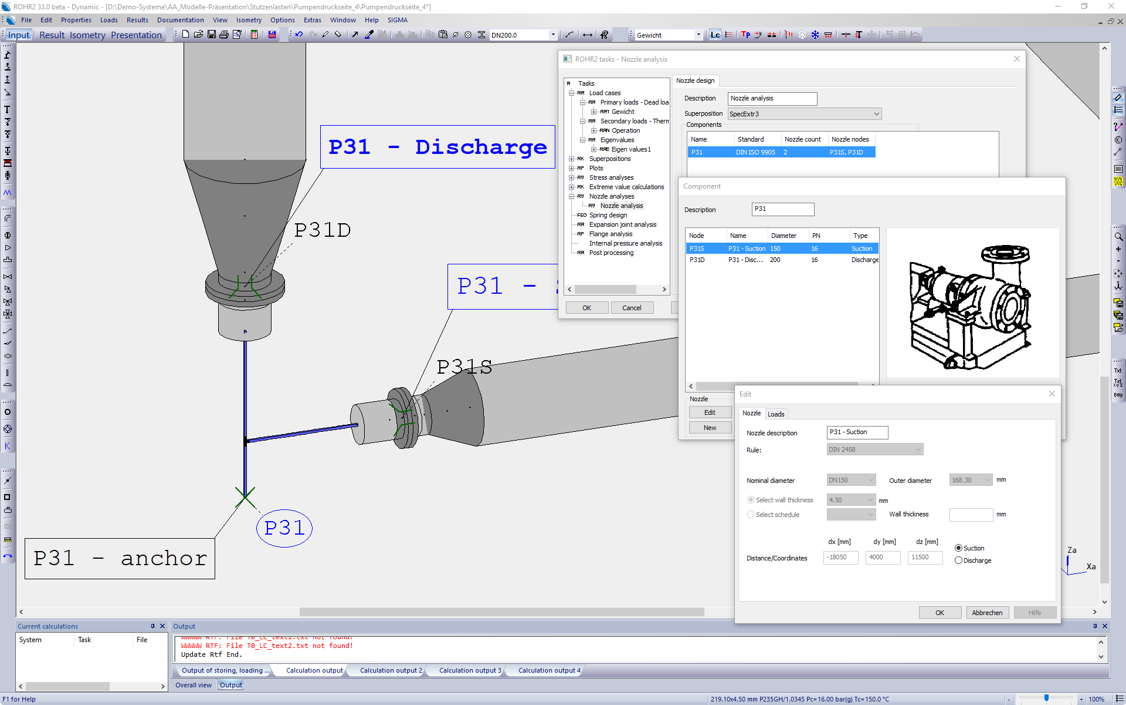Click the Abbrechen button in Edit dialog
The width and height of the screenshot is (1126, 705).
coord(986,612)
